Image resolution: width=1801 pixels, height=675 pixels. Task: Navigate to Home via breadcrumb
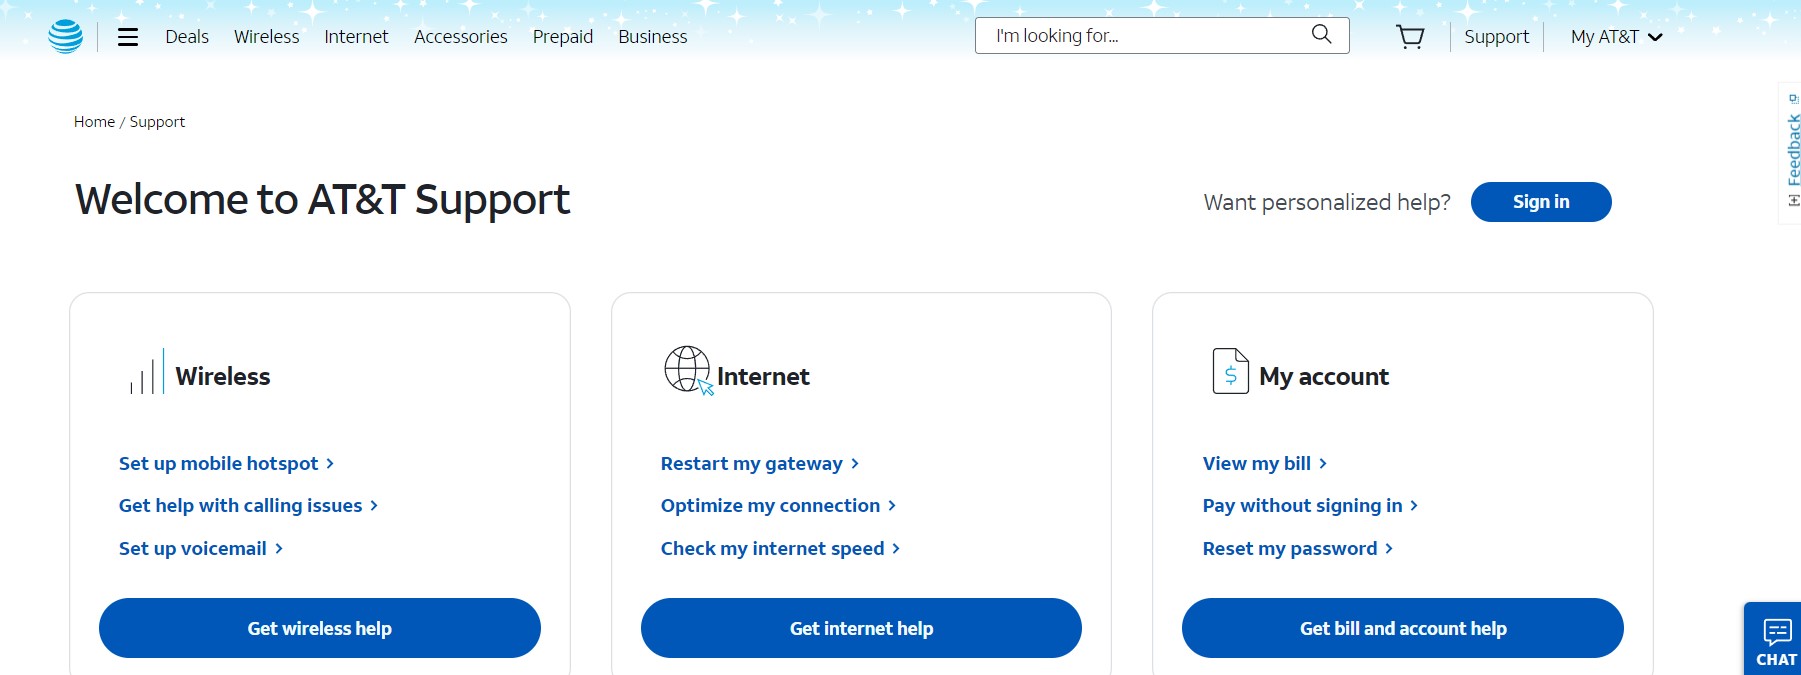tap(94, 121)
